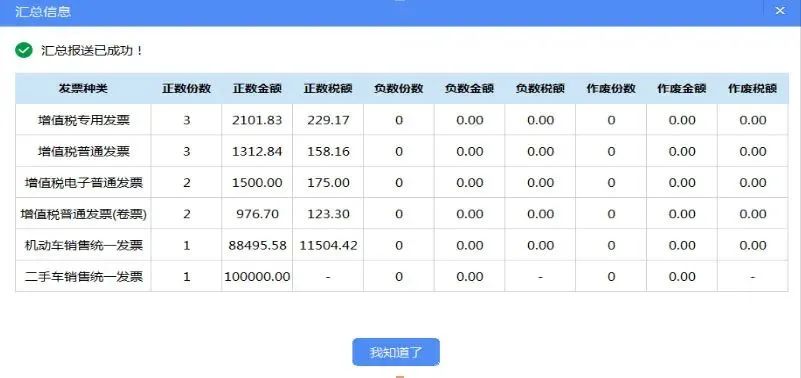Click the 汇总信息 dialog title
This screenshot has height=378, width=801.
(43, 12)
